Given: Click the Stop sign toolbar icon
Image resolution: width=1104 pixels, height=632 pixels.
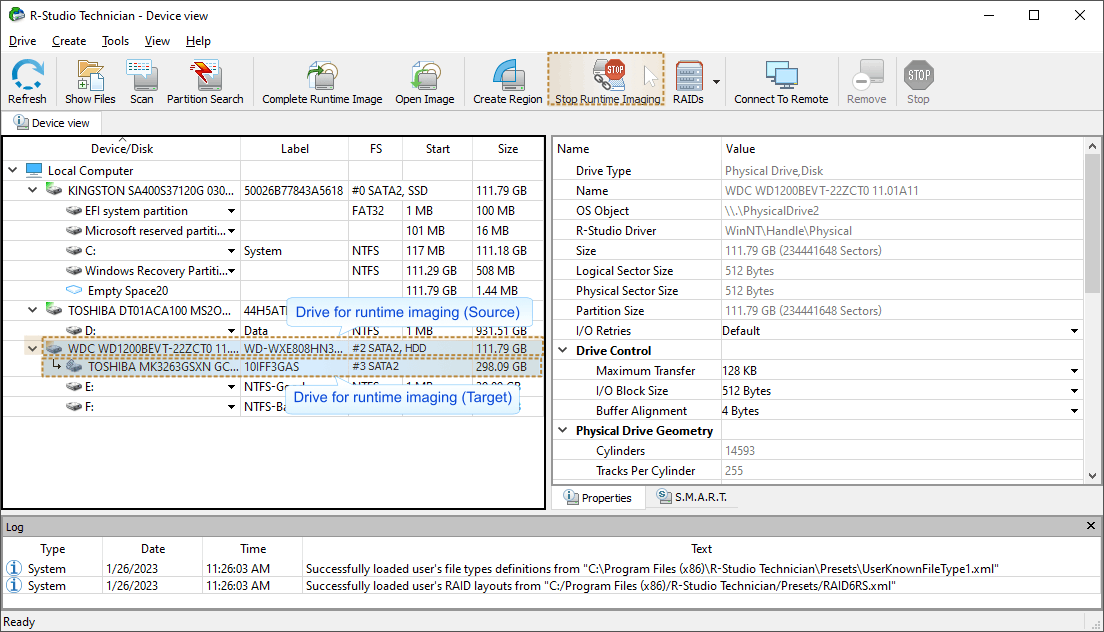Looking at the screenshot, I should pyautogui.click(x=918, y=75).
